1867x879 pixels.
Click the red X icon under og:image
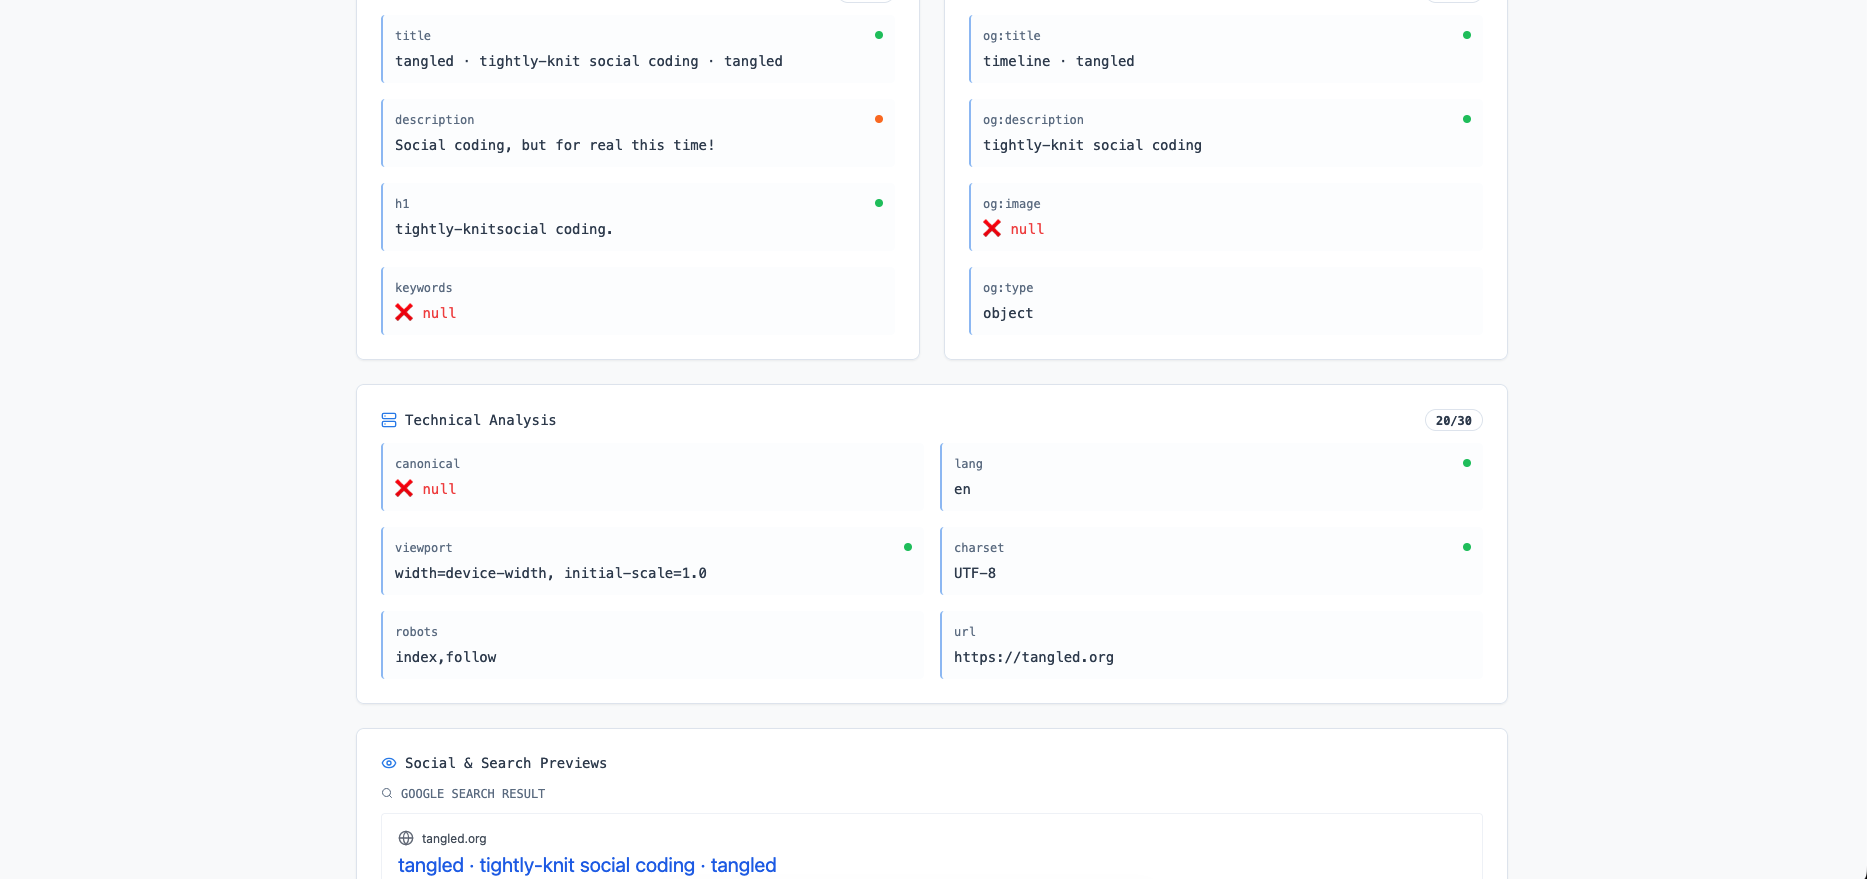pyautogui.click(x=992, y=229)
